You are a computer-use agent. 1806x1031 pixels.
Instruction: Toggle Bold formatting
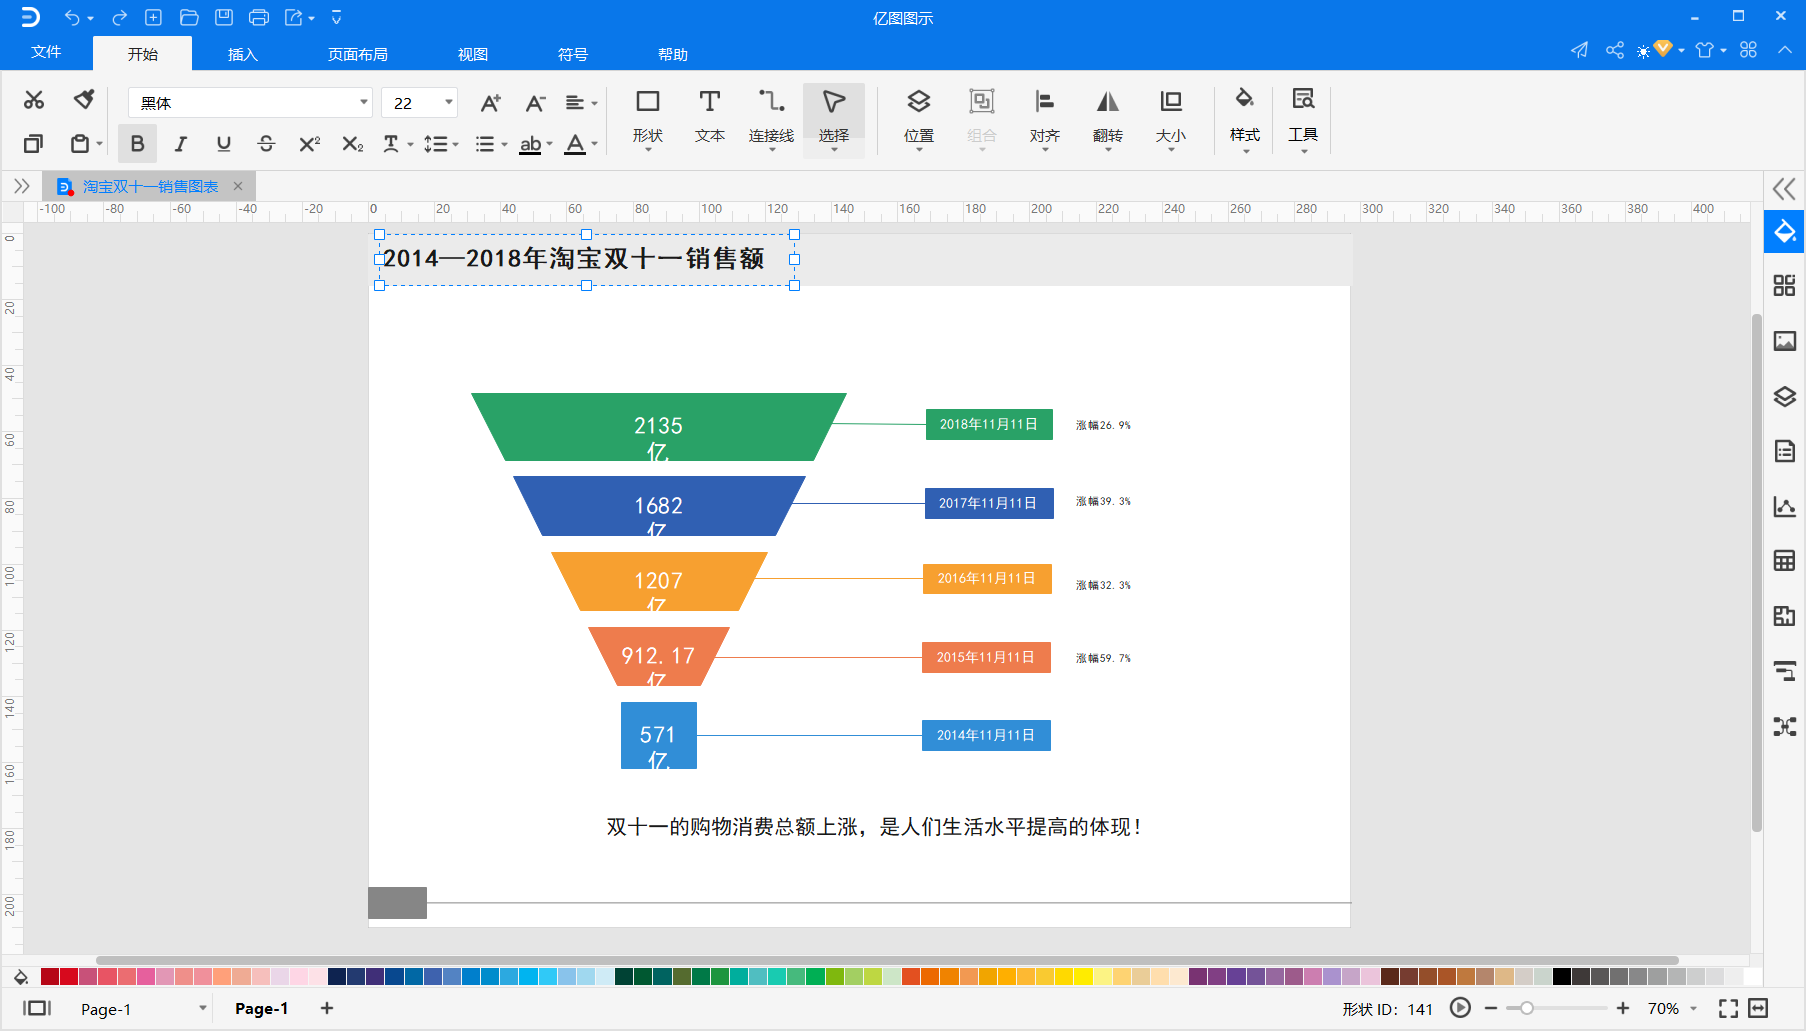(x=137, y=144)
